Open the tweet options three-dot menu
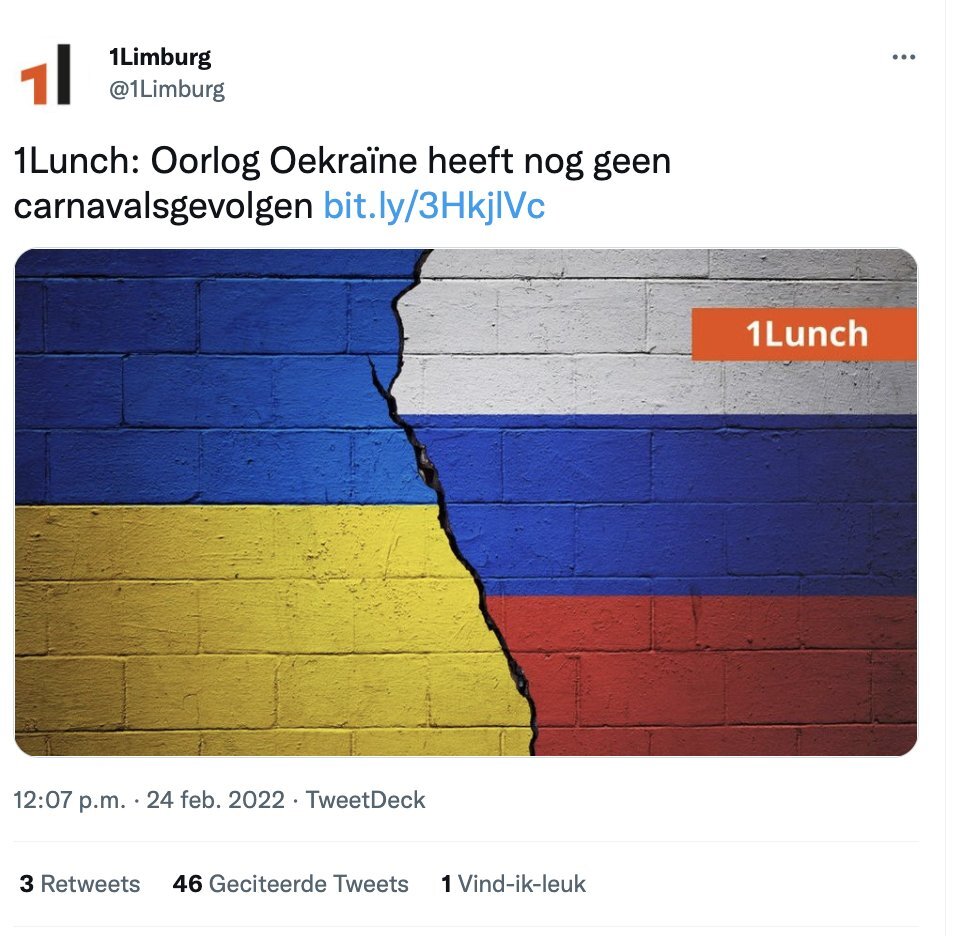 coord(905,57)
